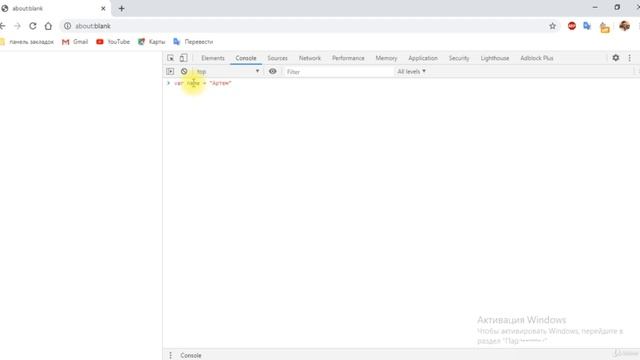The image size is (640, 360).
Task: Switch to the Network tab
Action: point(310,58)
